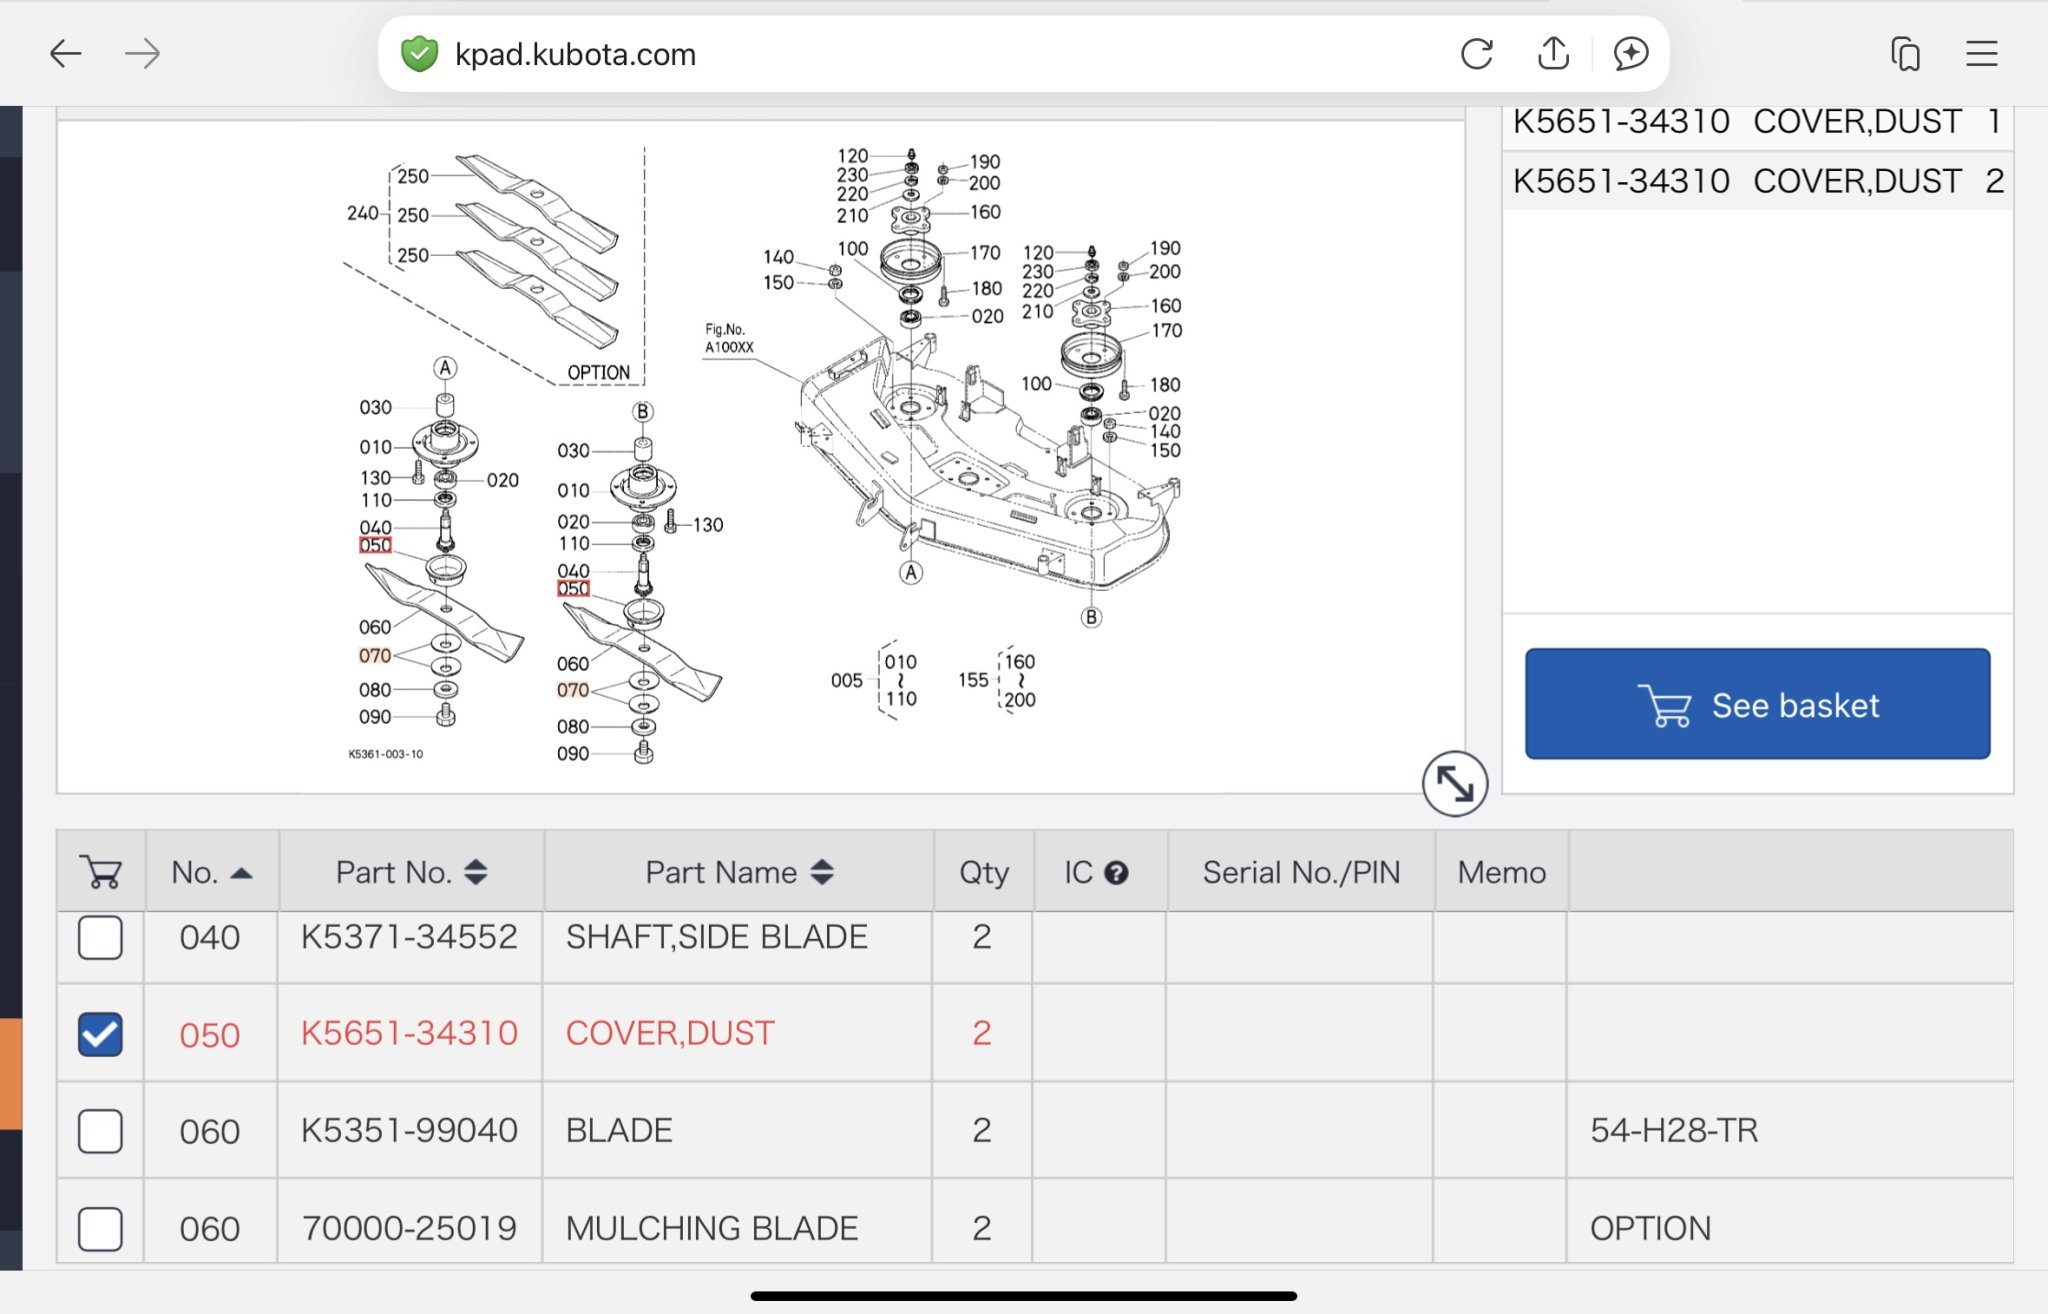Expand the parts diagram fullscreen

1454,783
